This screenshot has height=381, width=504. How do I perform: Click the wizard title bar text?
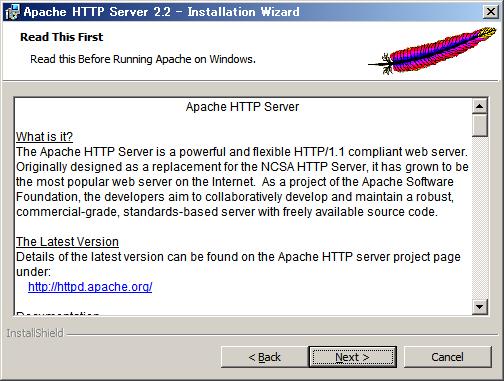[x=161, y=12]
